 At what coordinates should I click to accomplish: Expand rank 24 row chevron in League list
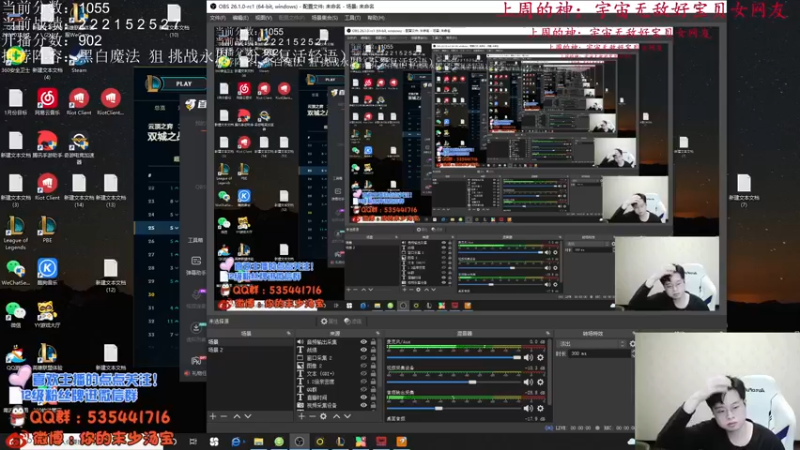(177, 215)
